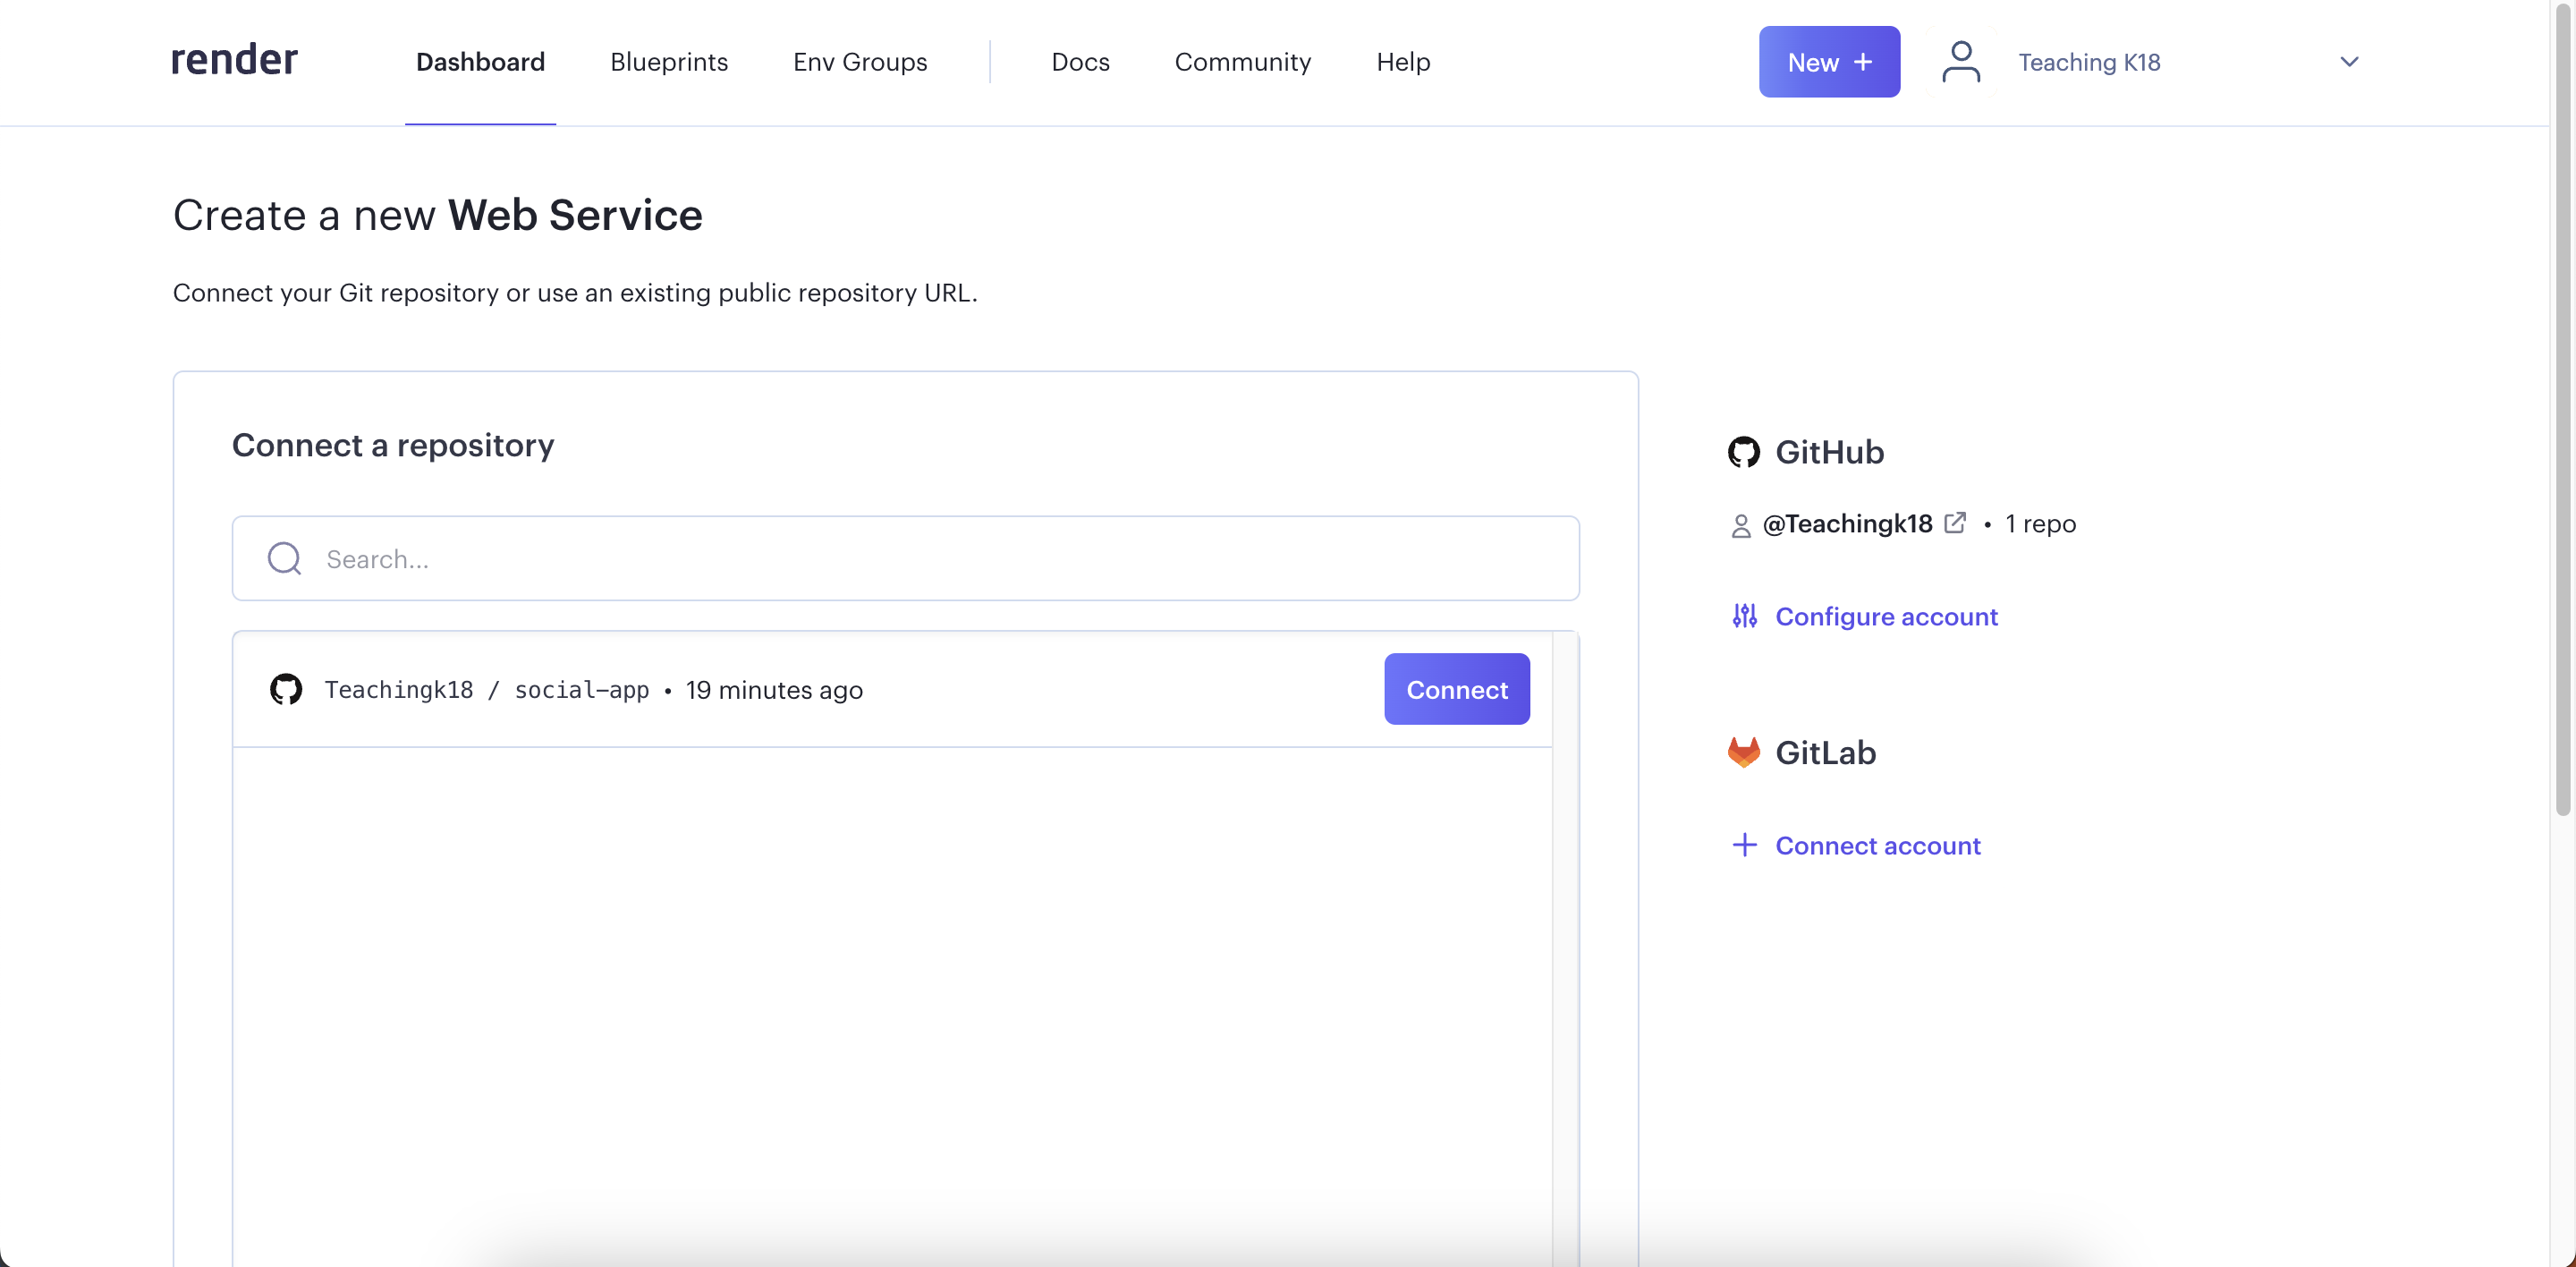Switch to Env Groups

click(860, 62)
